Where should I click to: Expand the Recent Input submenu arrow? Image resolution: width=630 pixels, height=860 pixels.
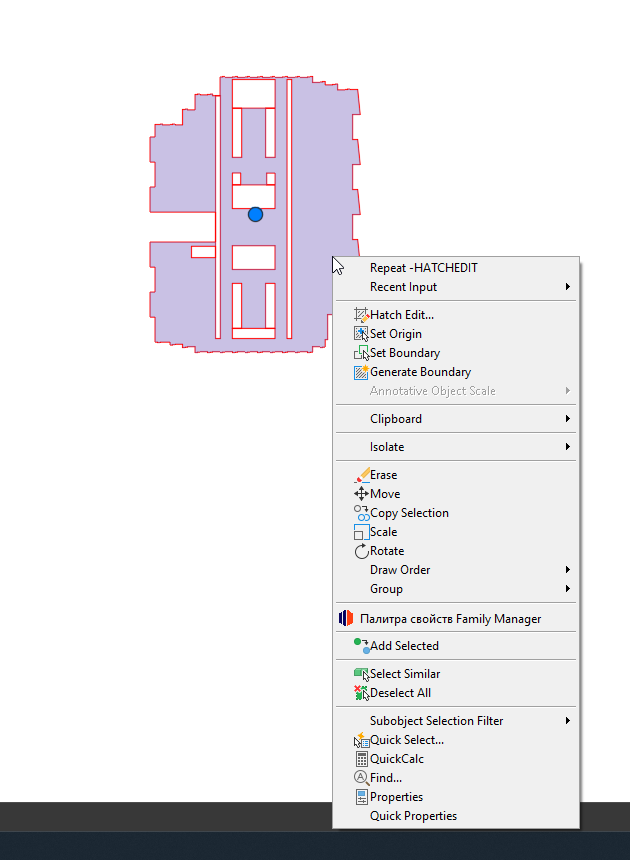(568, 287)
